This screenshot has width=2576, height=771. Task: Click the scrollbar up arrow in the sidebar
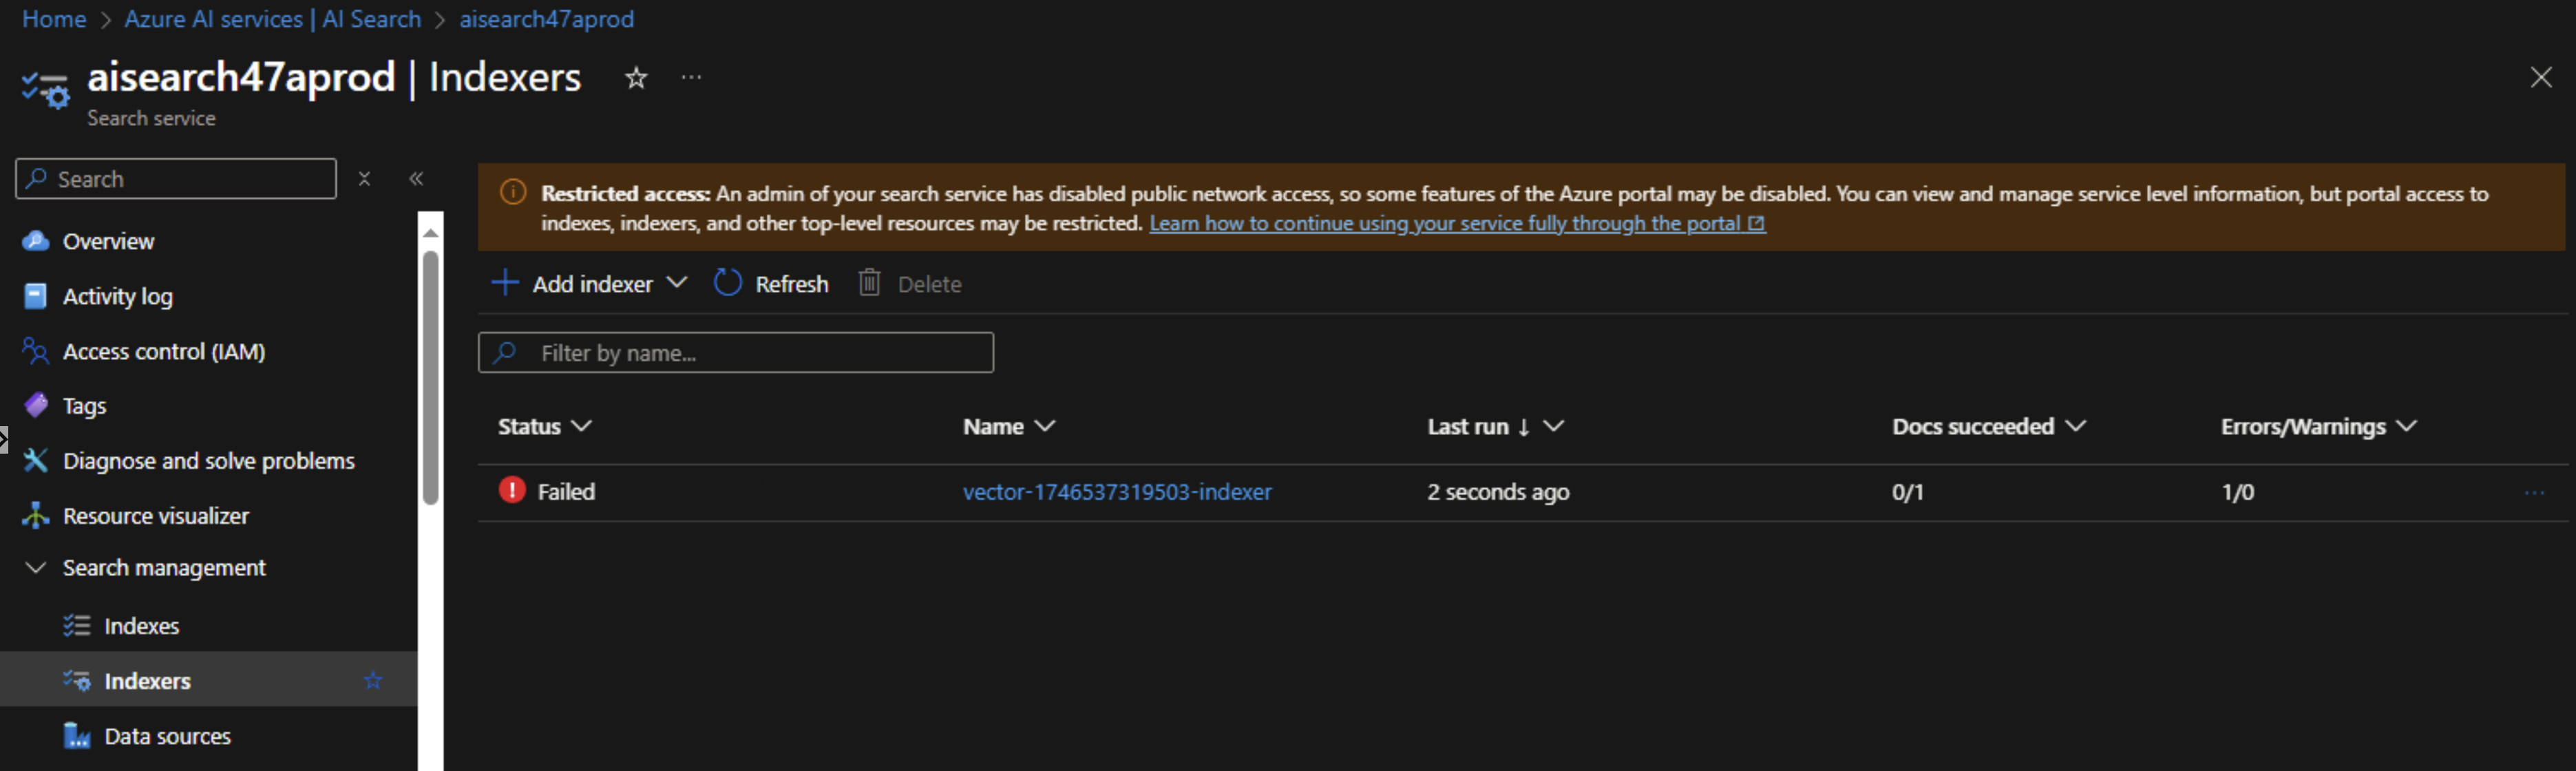tap(431, 232)
